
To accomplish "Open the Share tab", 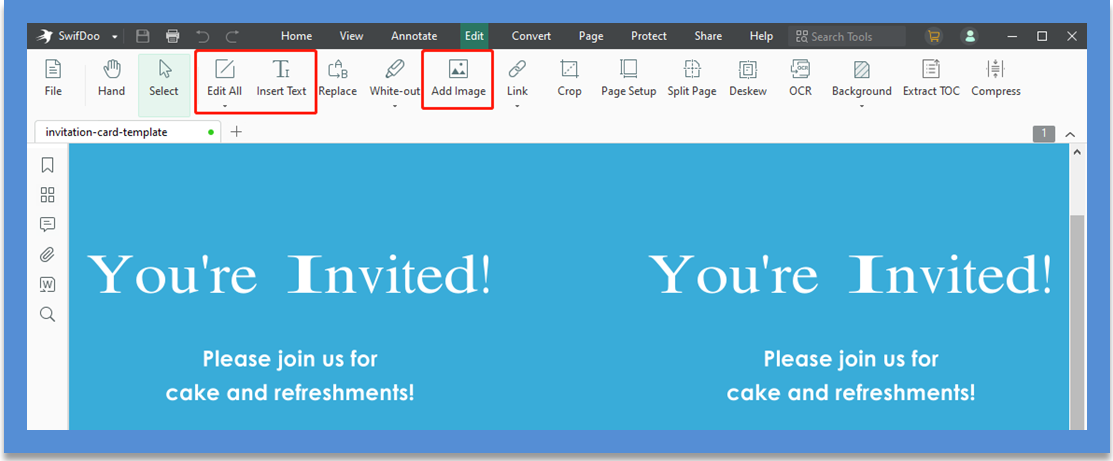I will [x=708, y=36].
